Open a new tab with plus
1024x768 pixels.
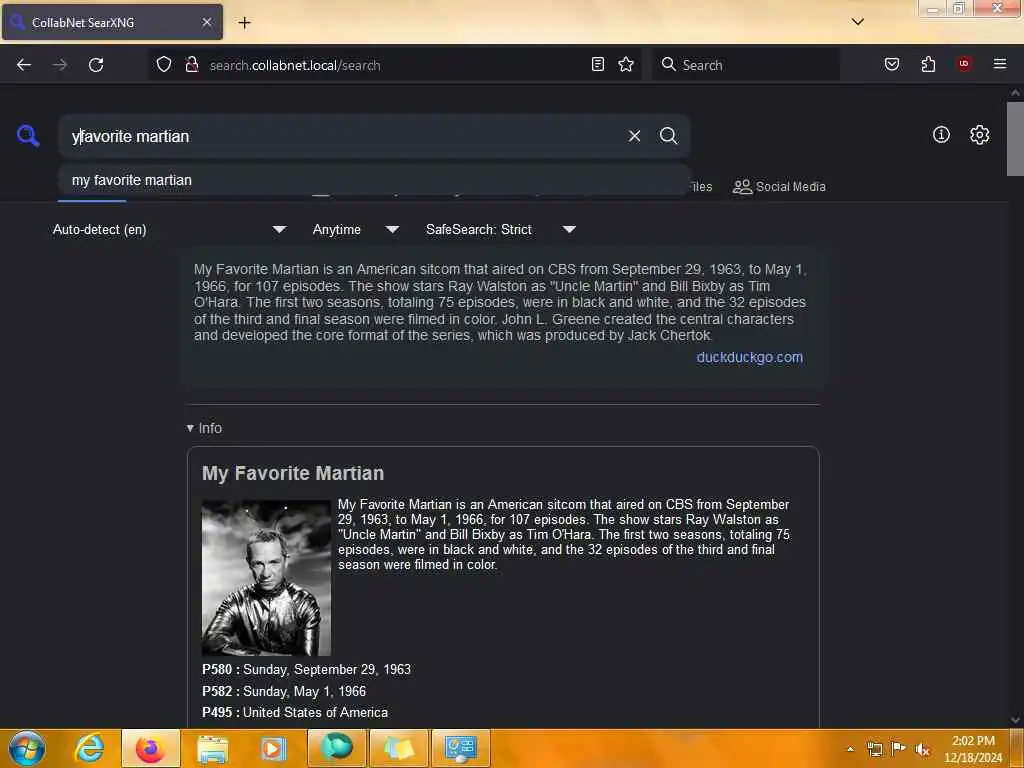coord(244,23)
